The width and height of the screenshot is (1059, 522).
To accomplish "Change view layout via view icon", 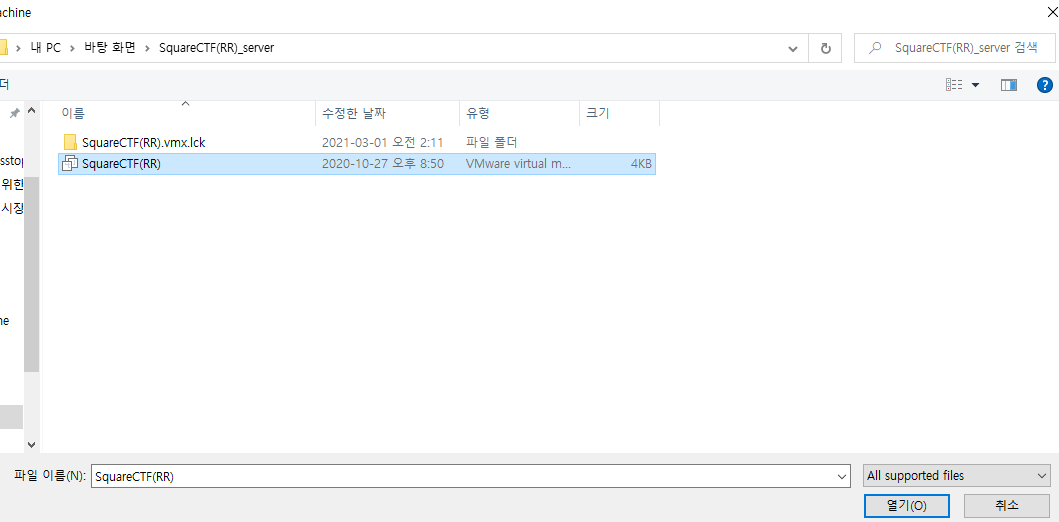I will [954, 85].
